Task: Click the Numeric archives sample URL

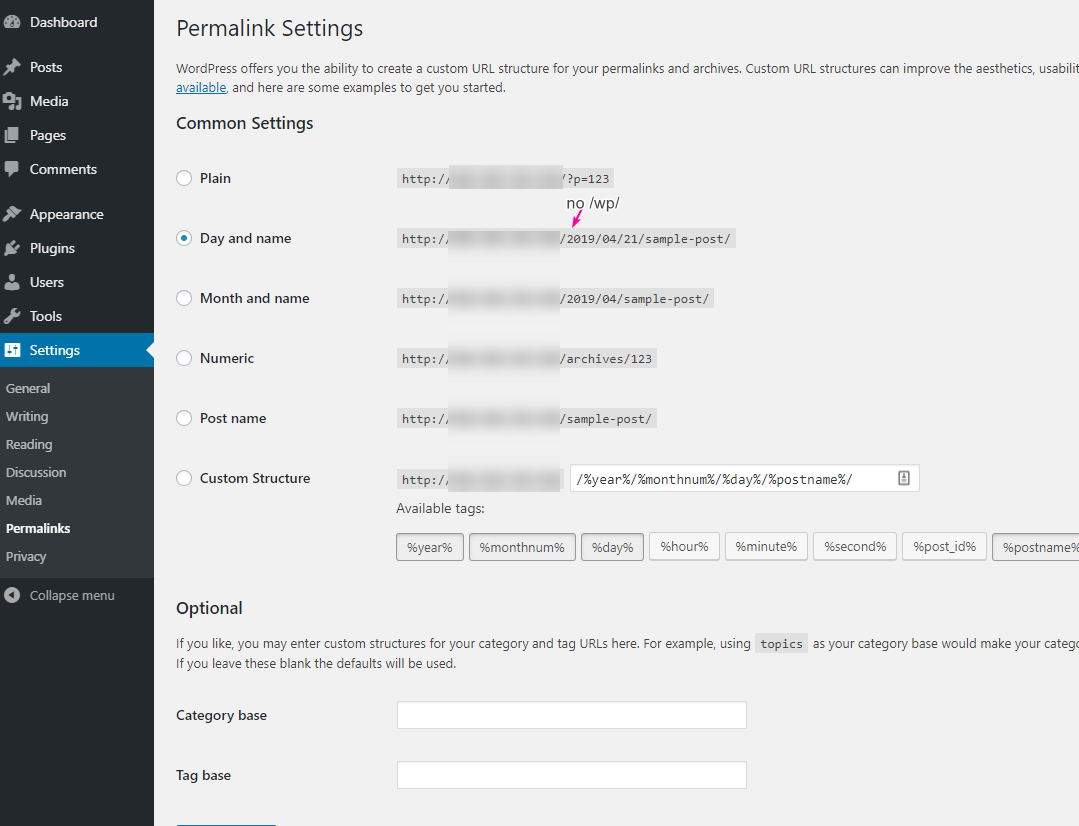Action: pos(527,359)
